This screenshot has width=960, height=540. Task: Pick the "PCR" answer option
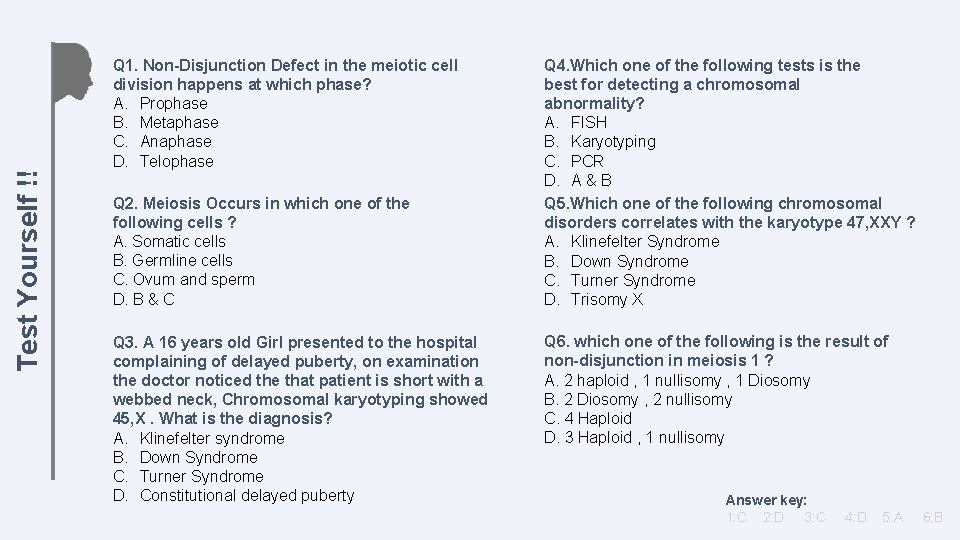click(587, 161)
